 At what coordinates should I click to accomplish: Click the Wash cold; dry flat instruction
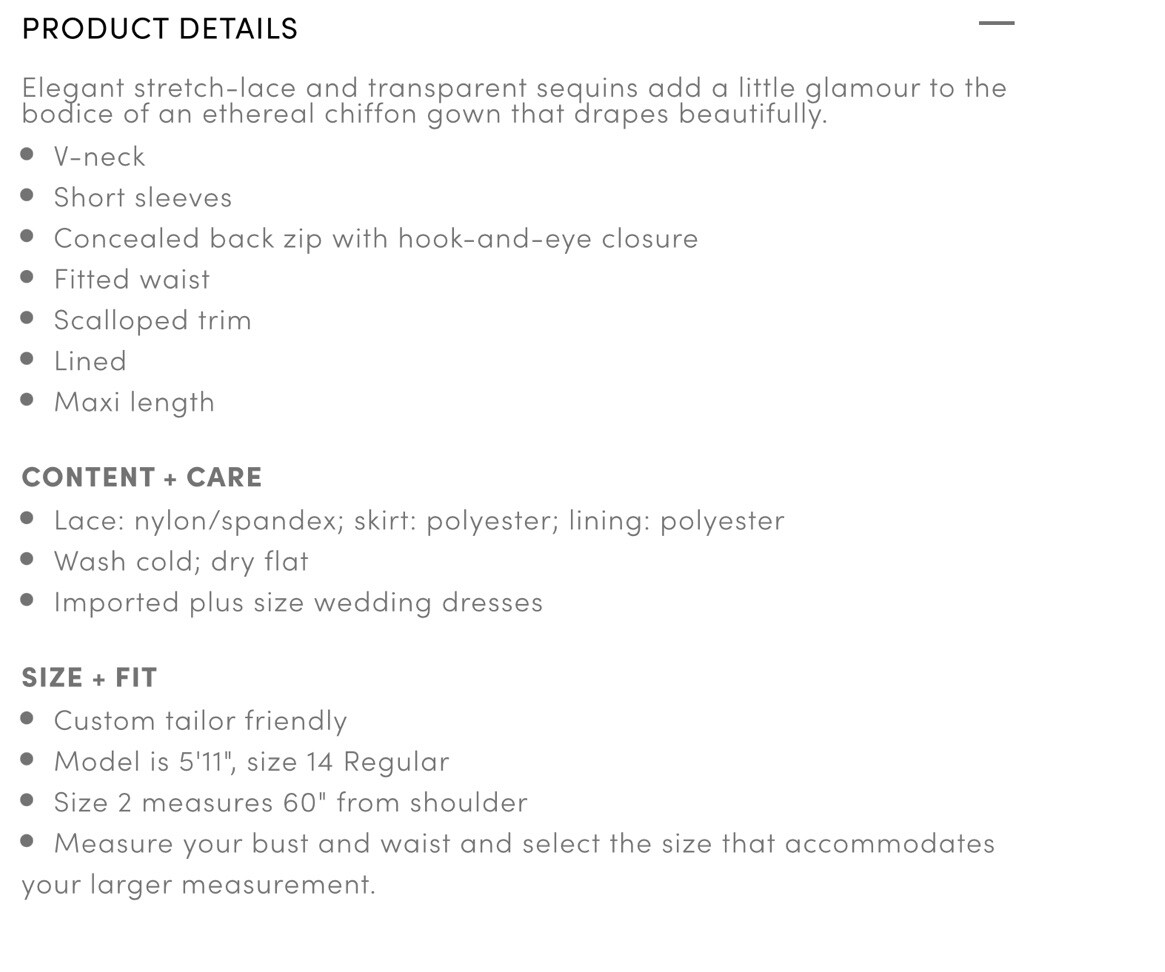coord(181,562)
